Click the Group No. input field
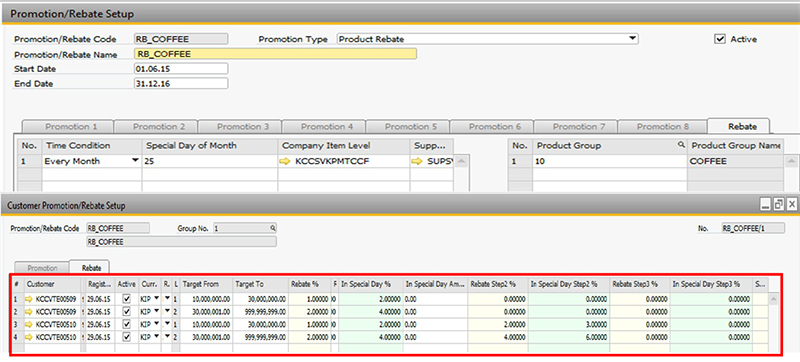 [x=245, y=228]
